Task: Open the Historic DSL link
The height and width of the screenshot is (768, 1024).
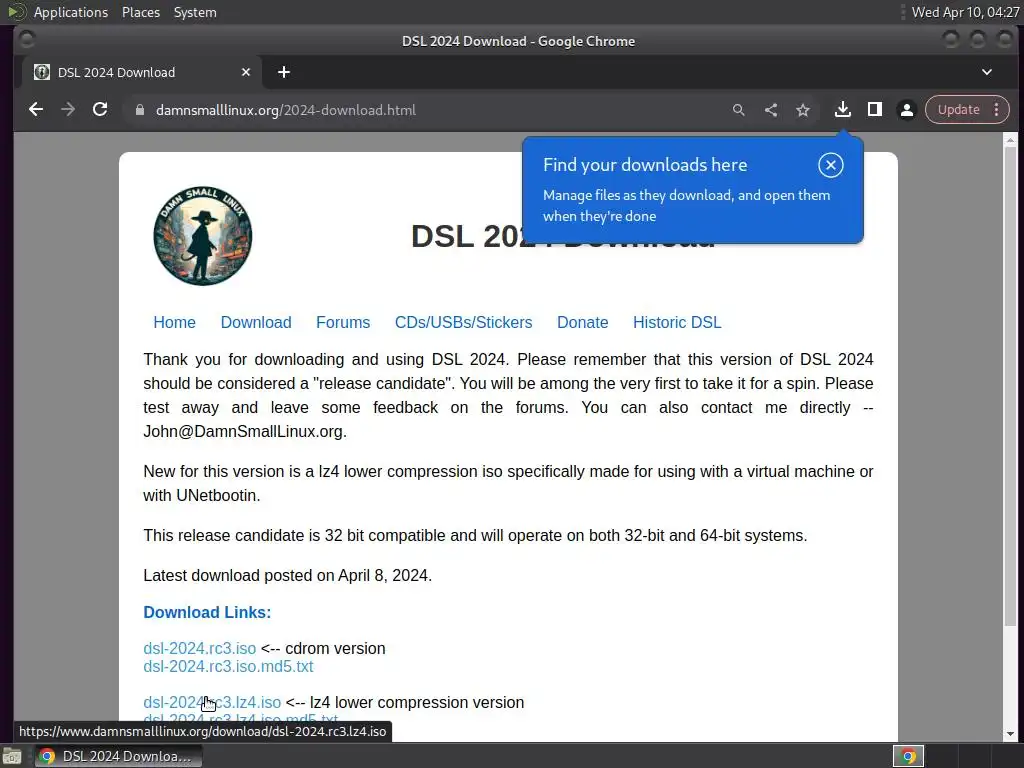Action: (x=677, y=323)
